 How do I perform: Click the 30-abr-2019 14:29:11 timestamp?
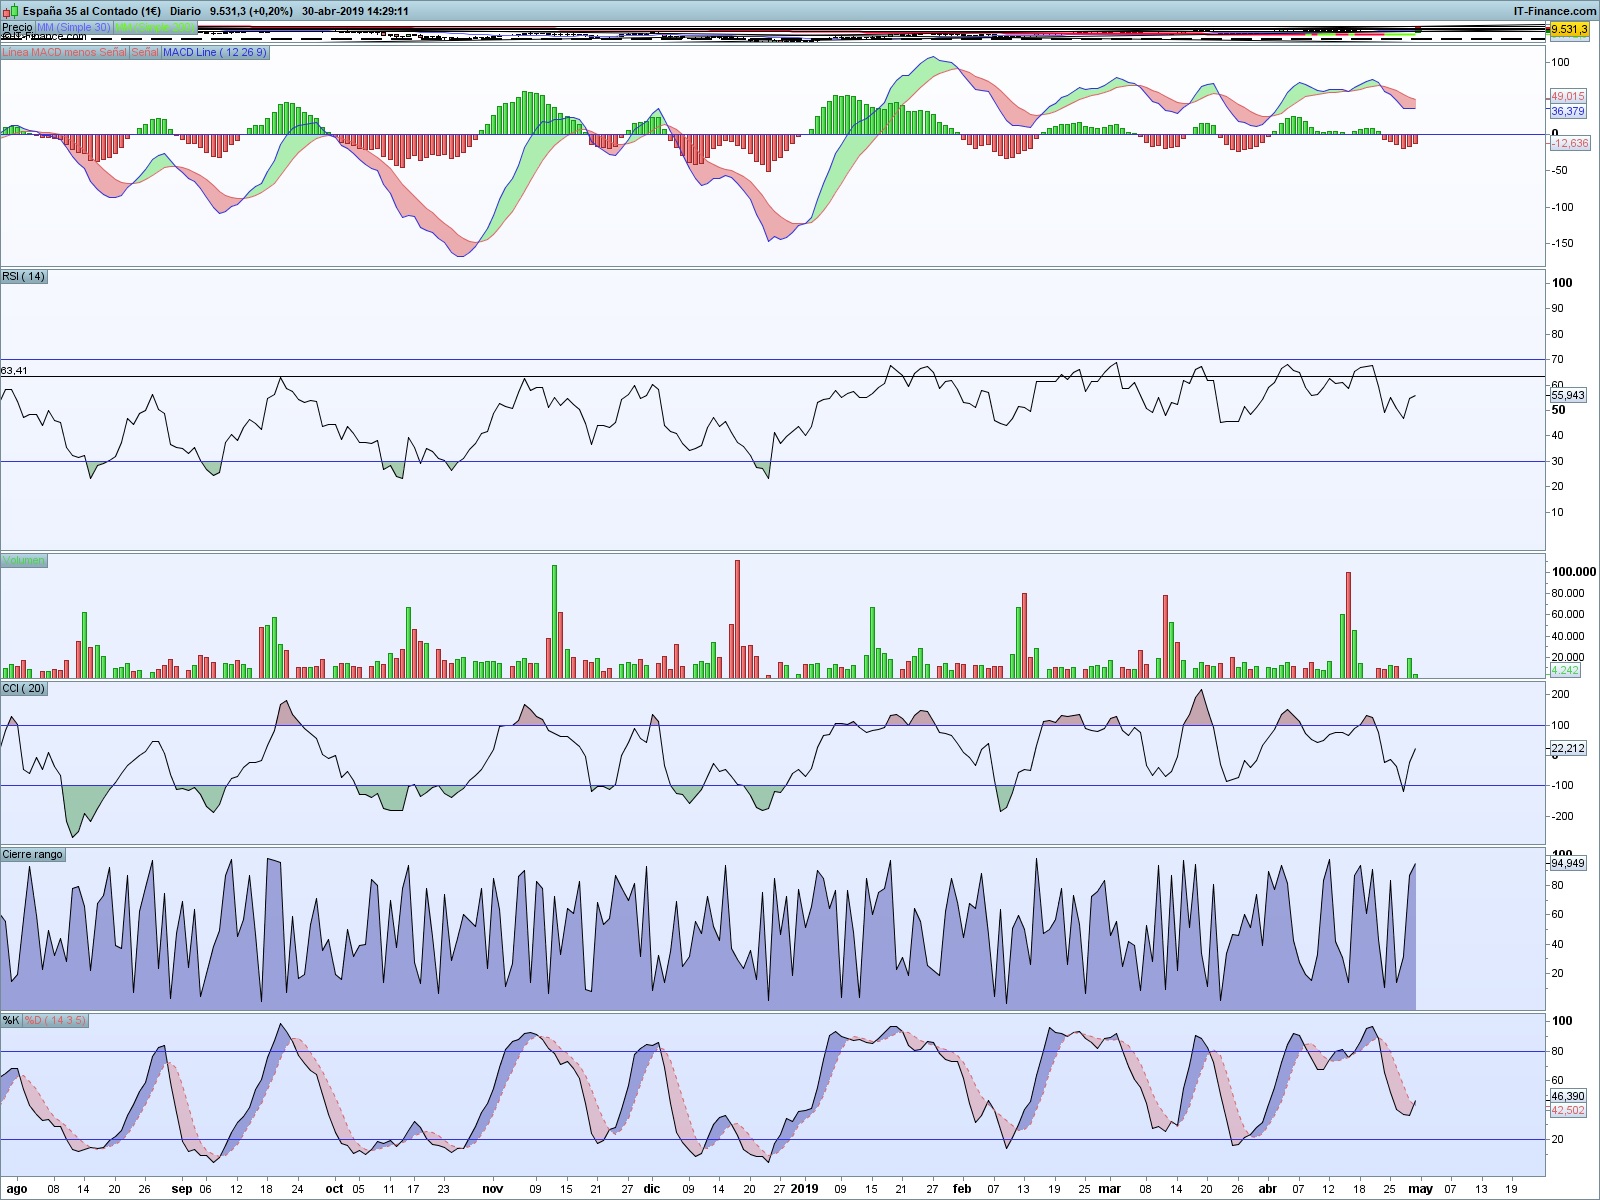tap(355, 11)
